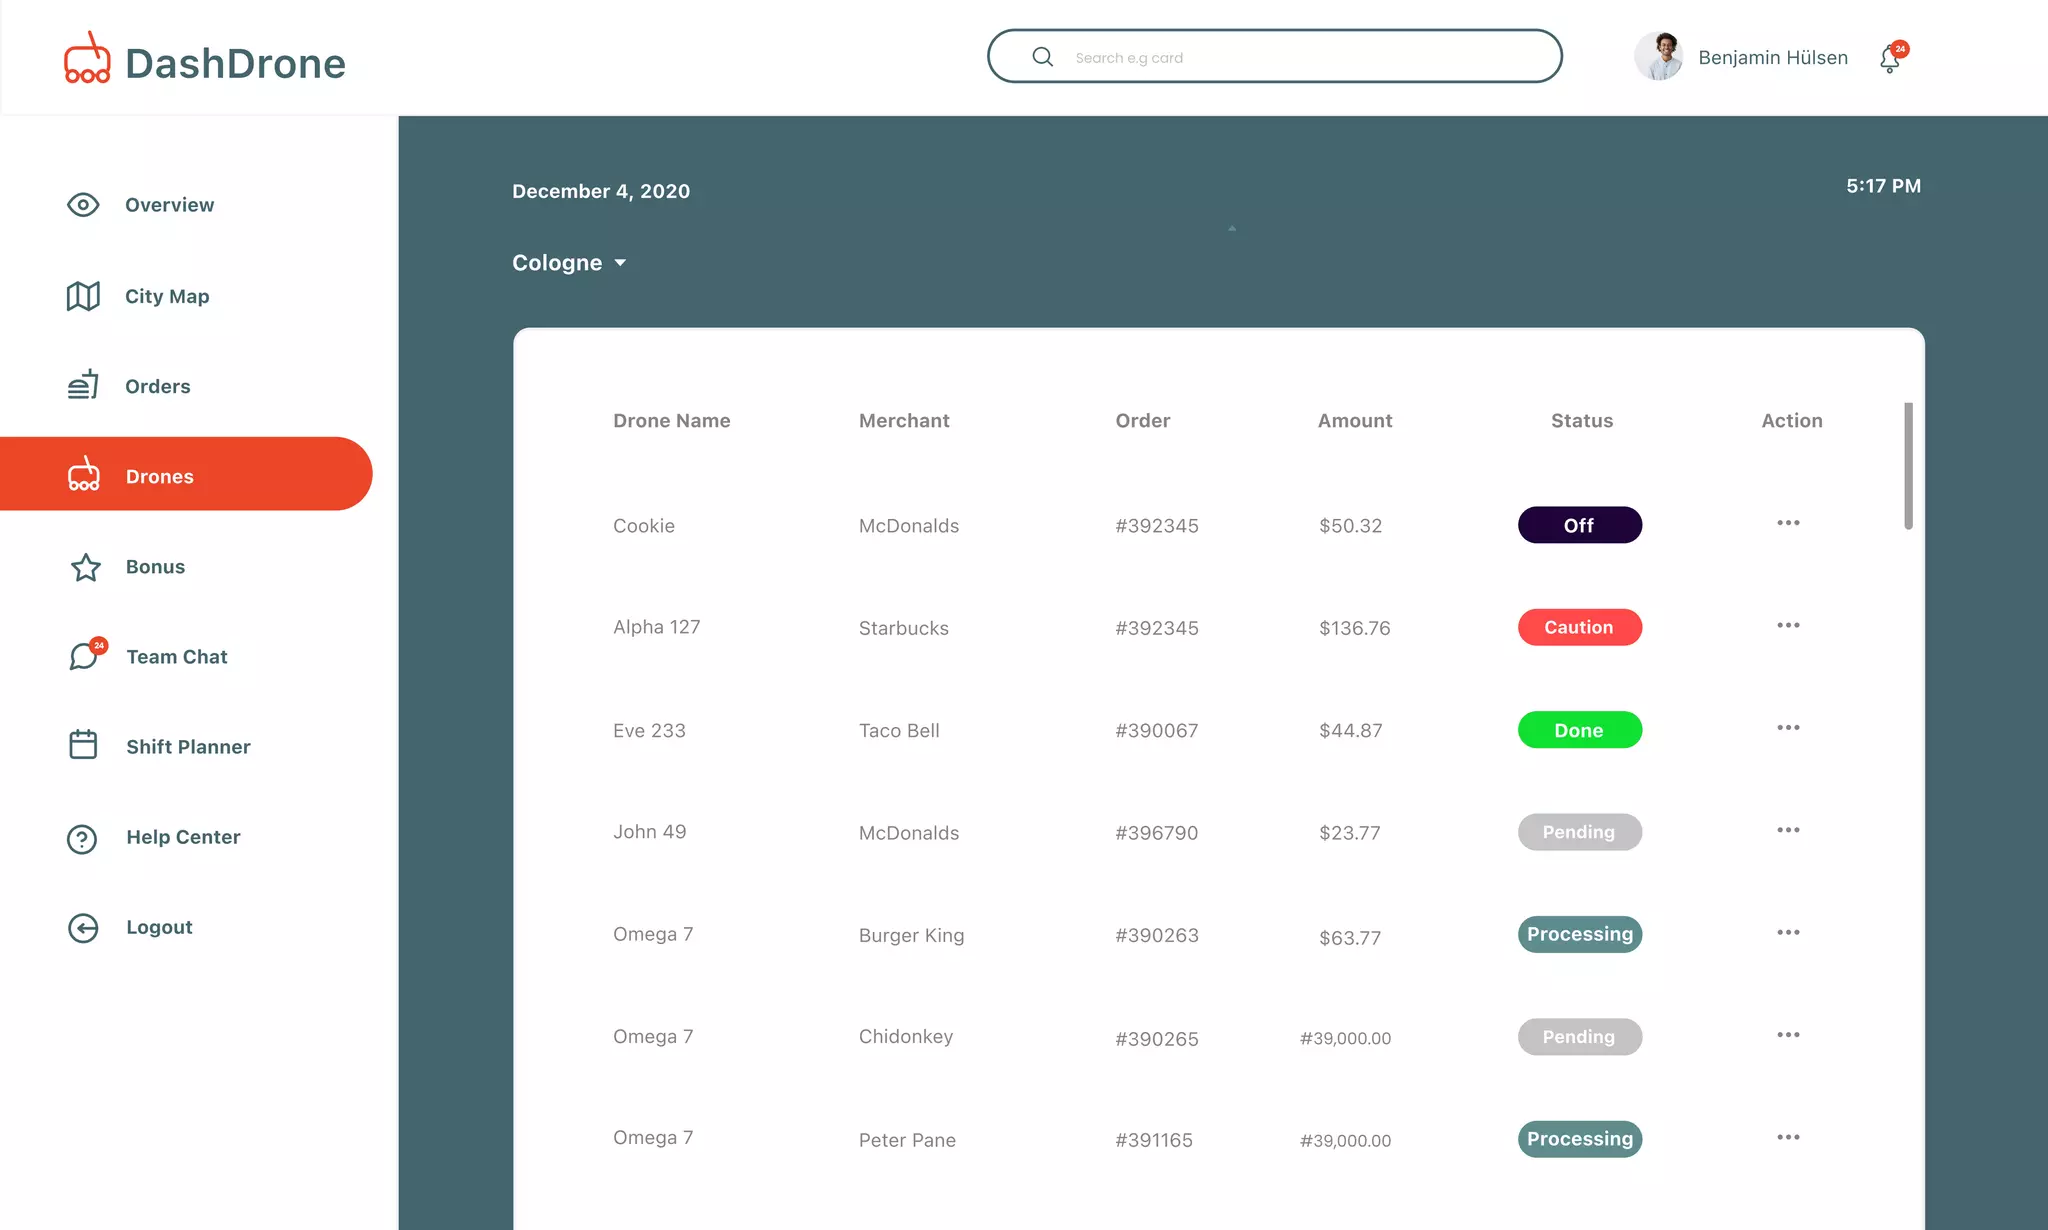Image resolution: width=2048 pixels, height=1230 pixels.
Task: Open action menu for Cookie drone
Action: 1788,523
